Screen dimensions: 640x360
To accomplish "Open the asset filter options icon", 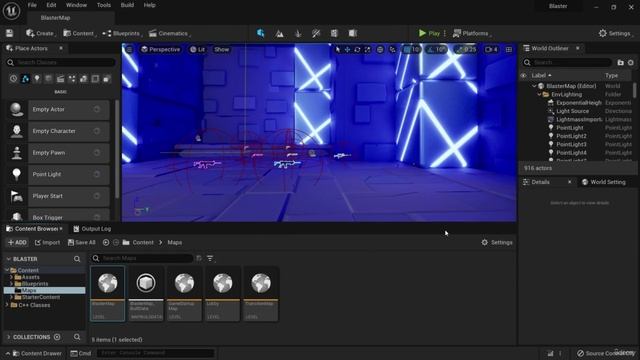I will tap(210, 258).
